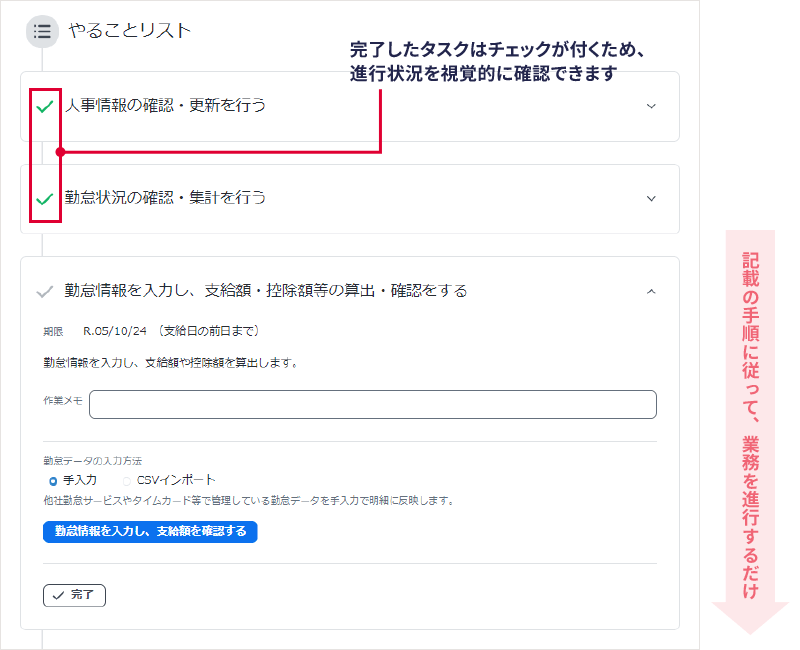Image resolution: width=800 pixels, height=650 pixels.
Task: Mark task done with 完了 button
Action: pyautogui.click(x=74, y=595)
